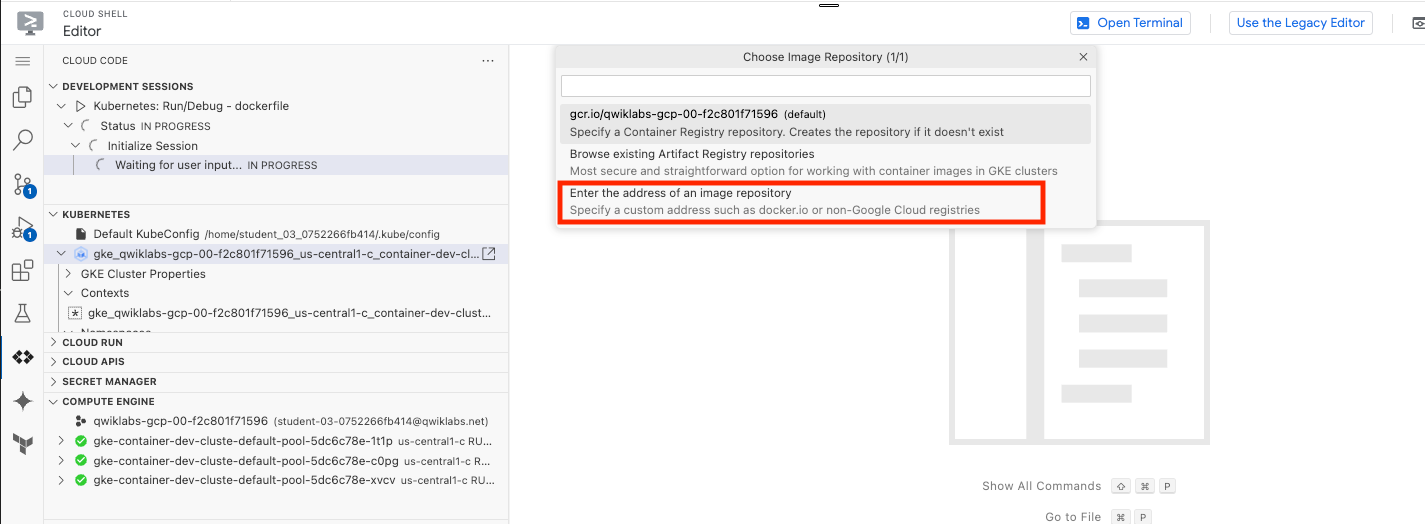Click green status icon of xvcv instance

point(81,480)
